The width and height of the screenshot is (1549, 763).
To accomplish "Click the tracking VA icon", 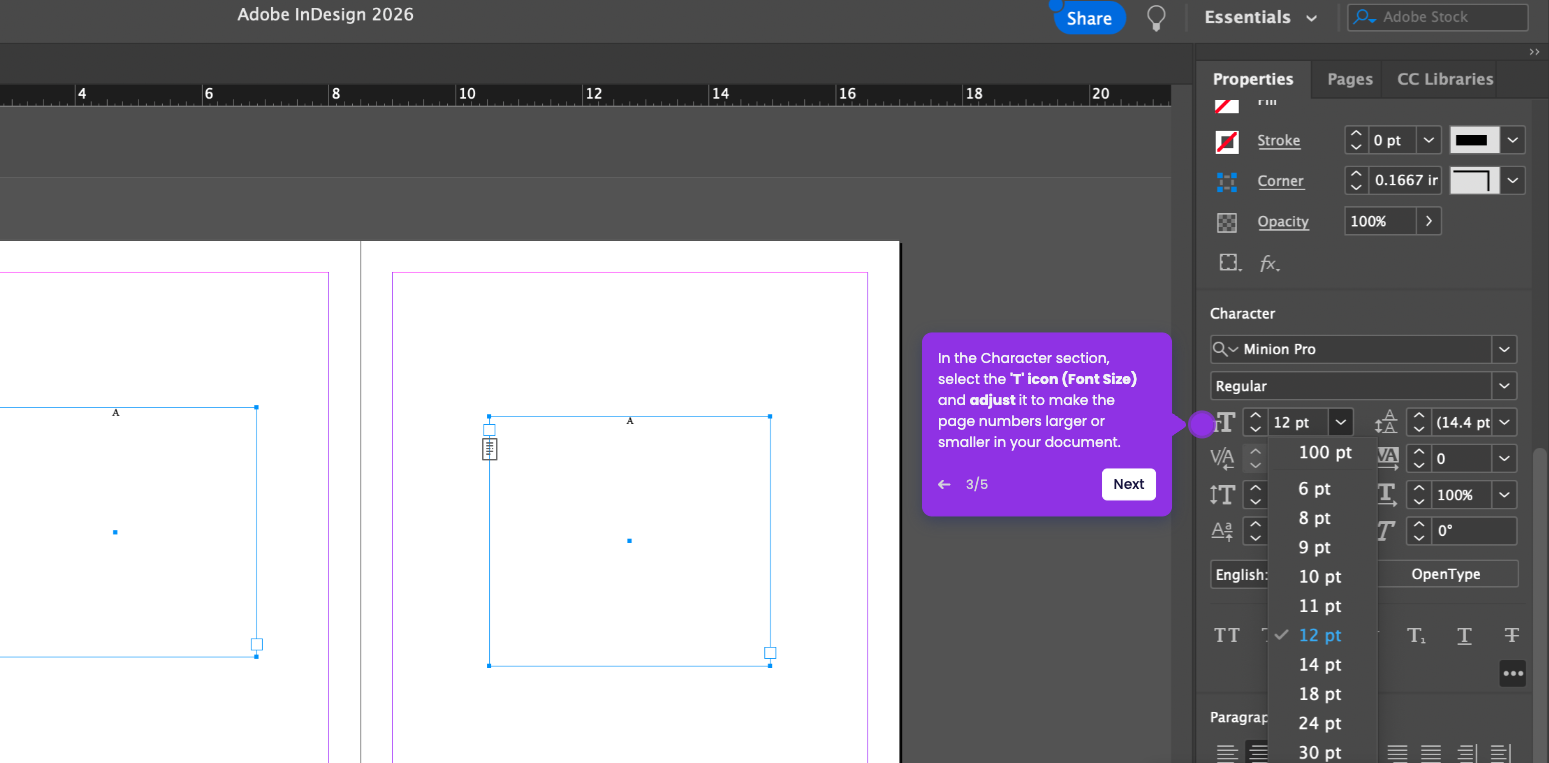I will 1387,458.
